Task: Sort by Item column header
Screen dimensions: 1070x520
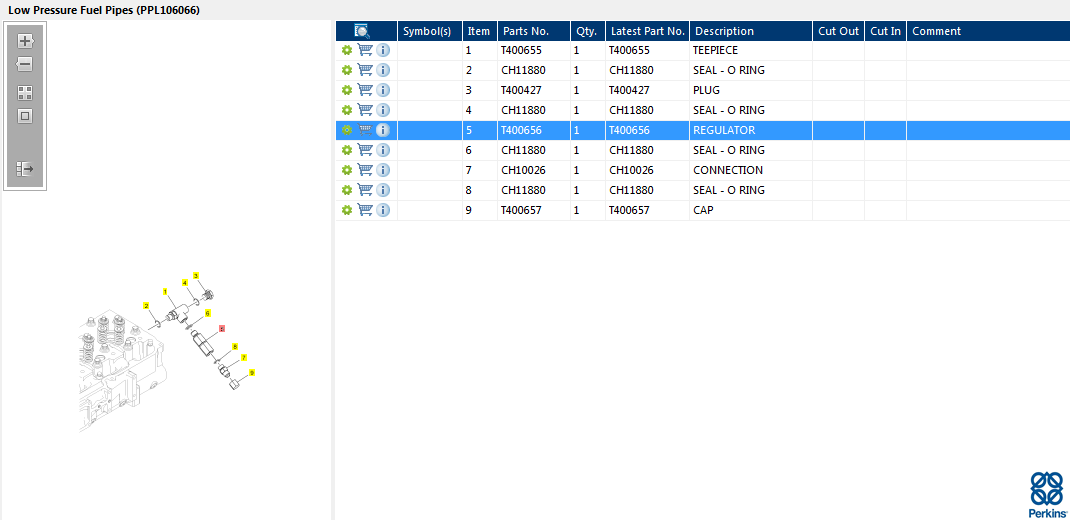Action: pos(480,31)
